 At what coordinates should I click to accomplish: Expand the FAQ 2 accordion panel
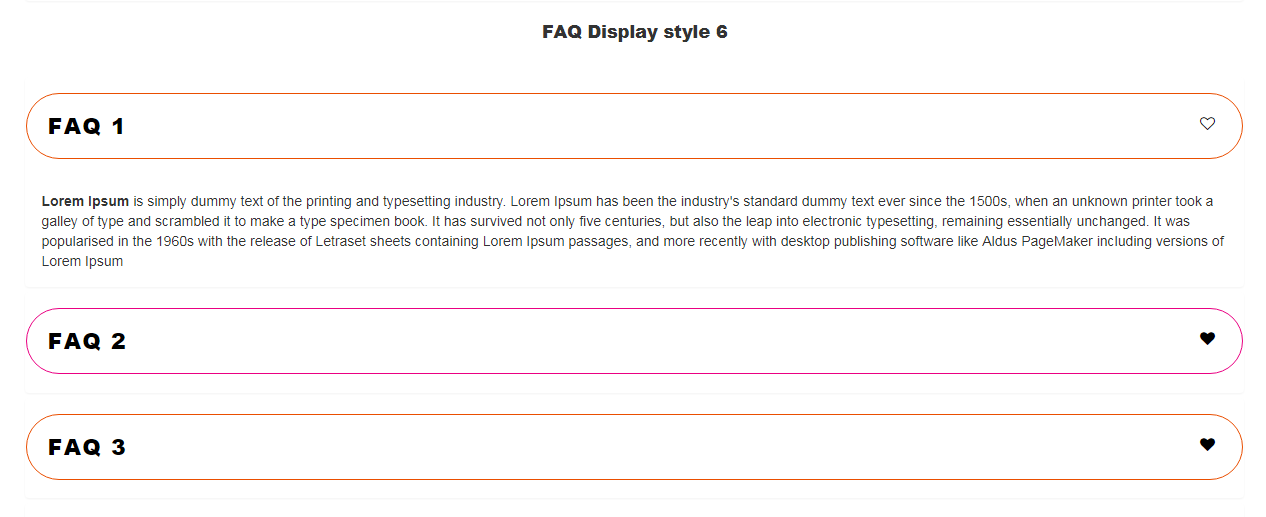tap(634, 341)
